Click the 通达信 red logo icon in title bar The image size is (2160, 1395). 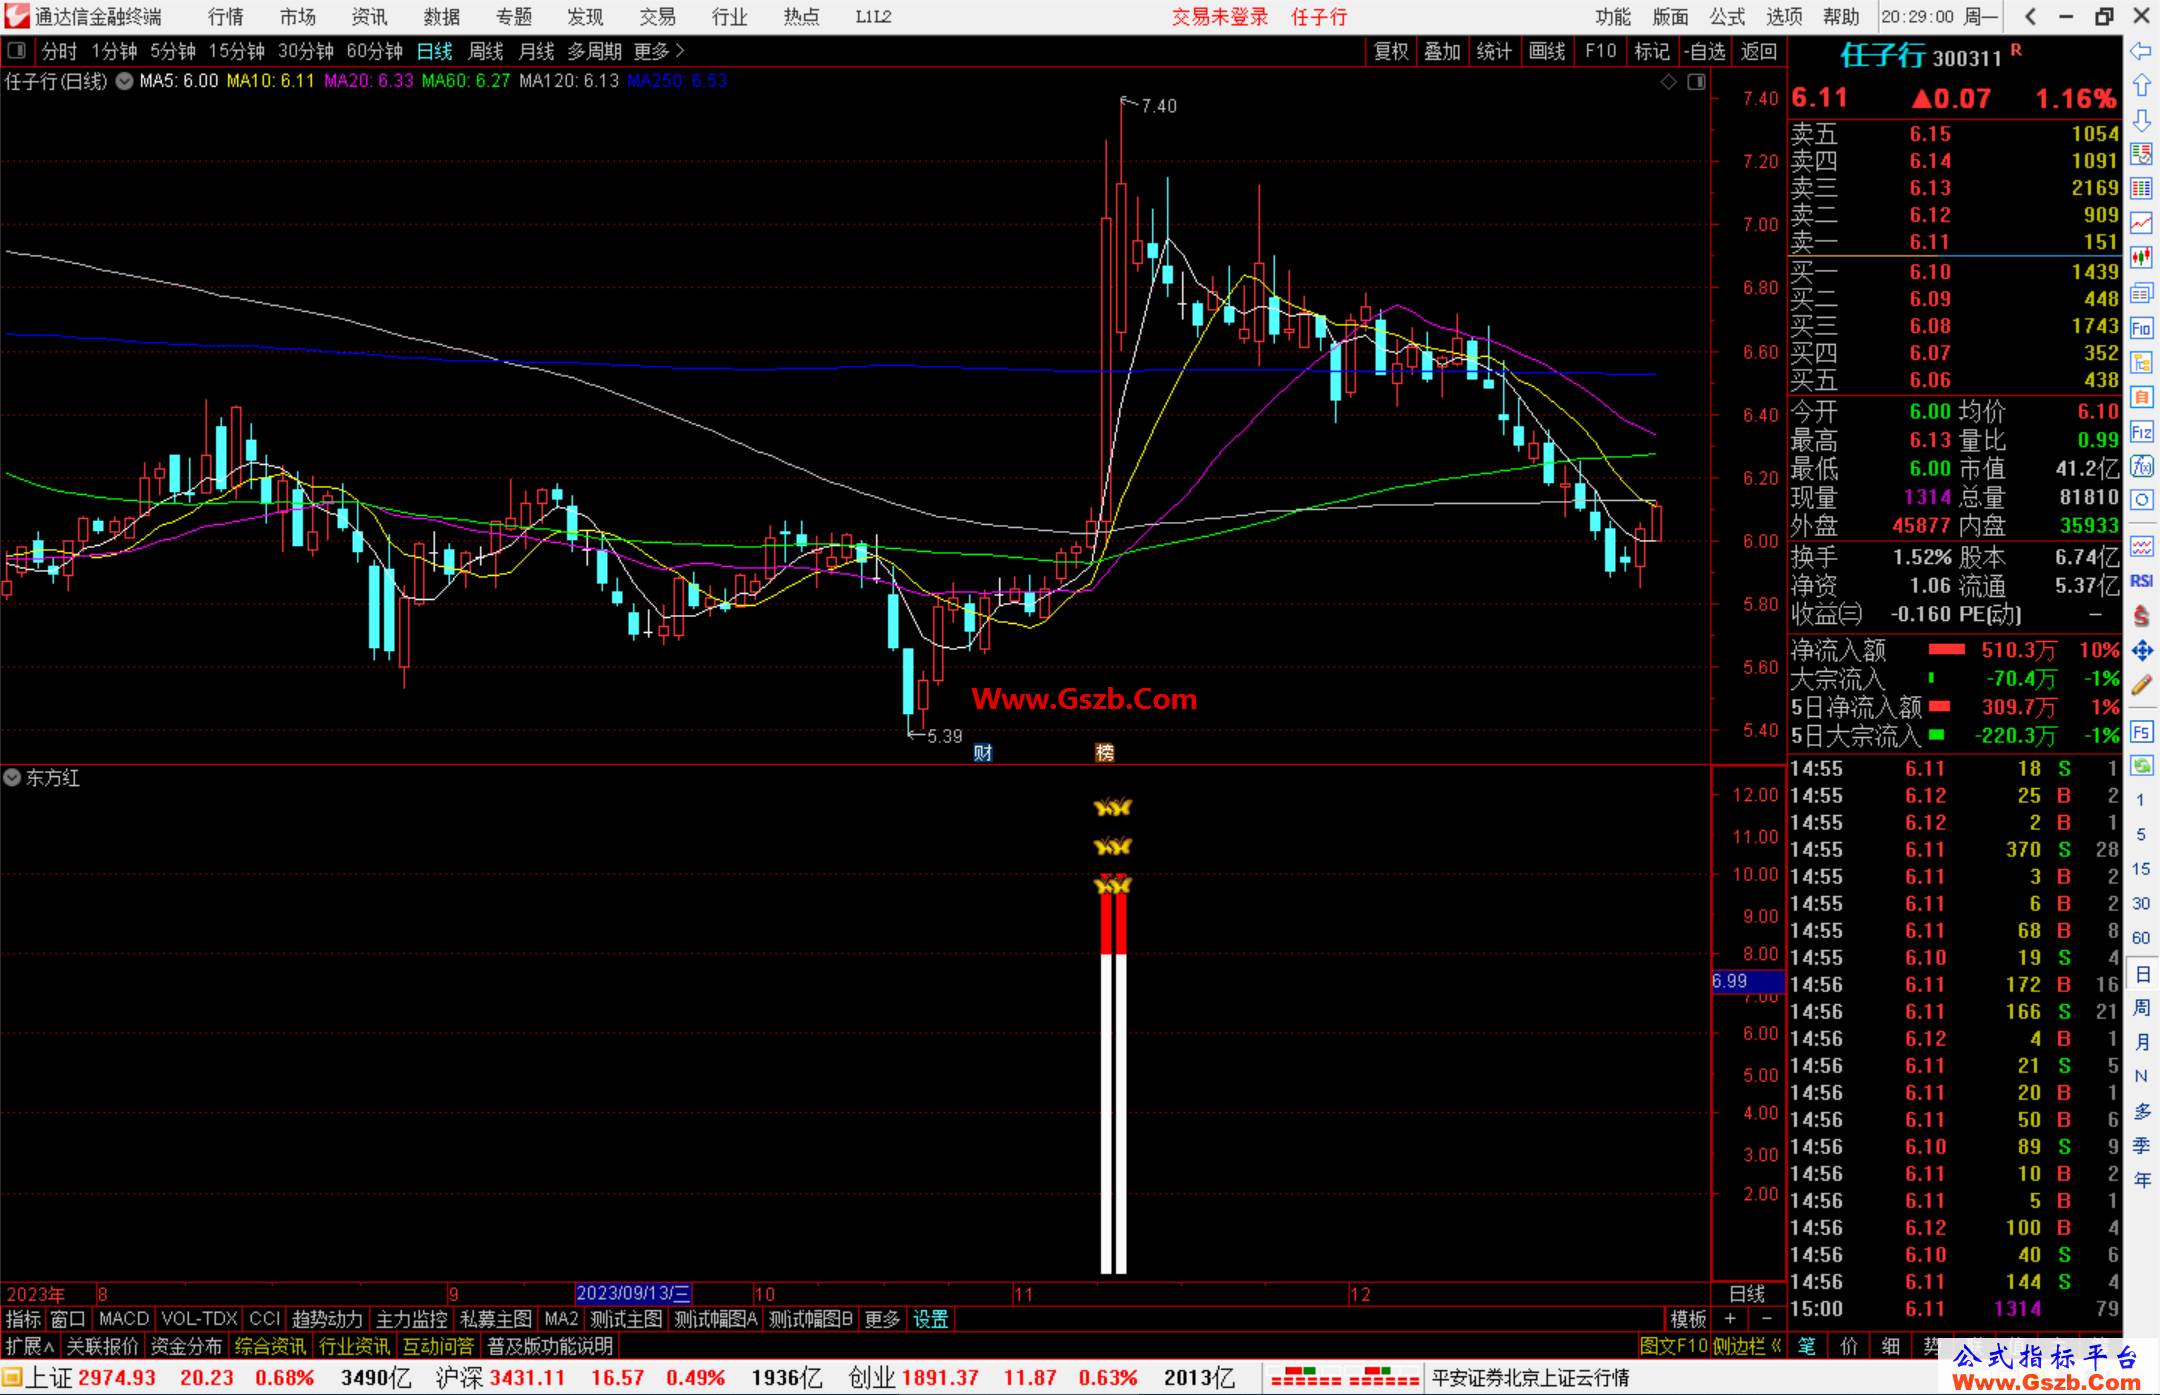(x=17, y=16)
